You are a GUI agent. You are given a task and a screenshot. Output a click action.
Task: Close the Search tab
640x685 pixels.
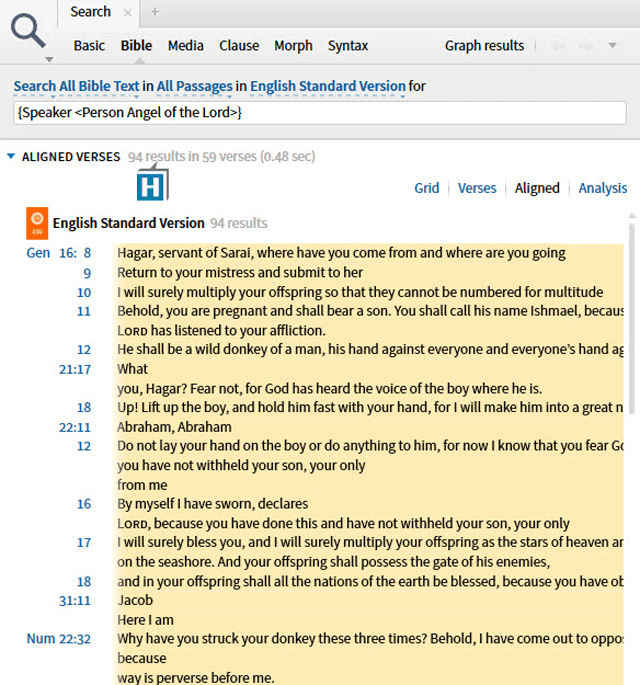tap(127, 13)
